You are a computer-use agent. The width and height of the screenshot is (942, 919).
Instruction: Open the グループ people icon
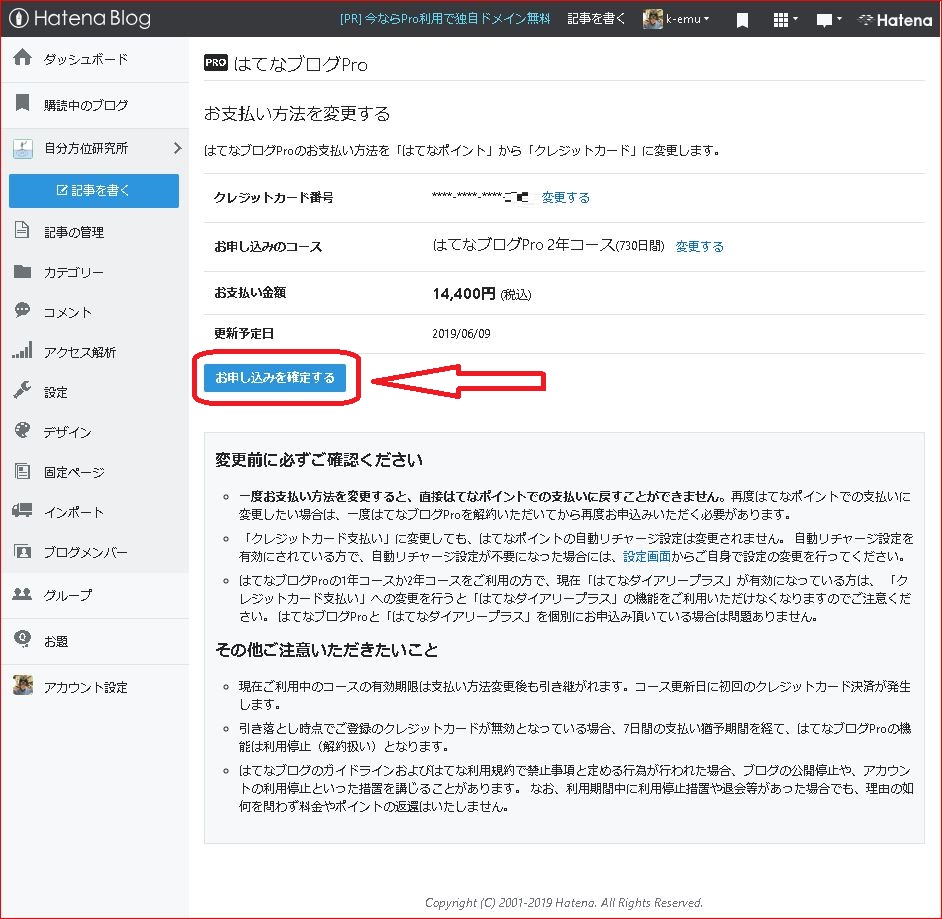tap(22, 593)
